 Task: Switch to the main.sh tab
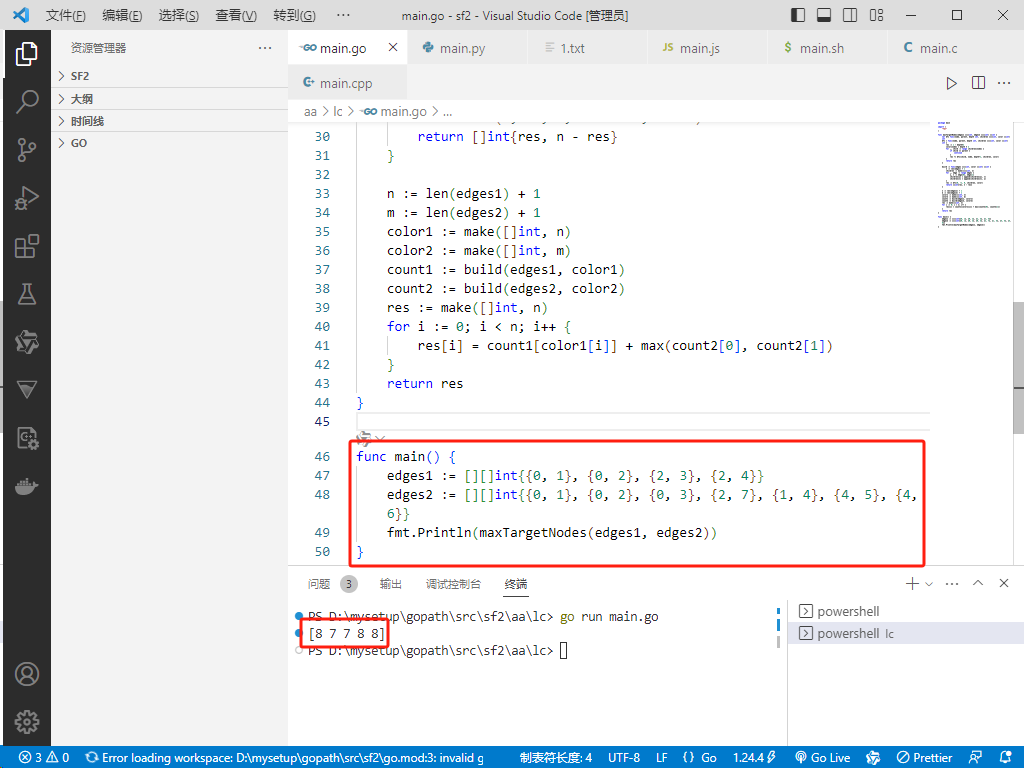pos(827,48)
